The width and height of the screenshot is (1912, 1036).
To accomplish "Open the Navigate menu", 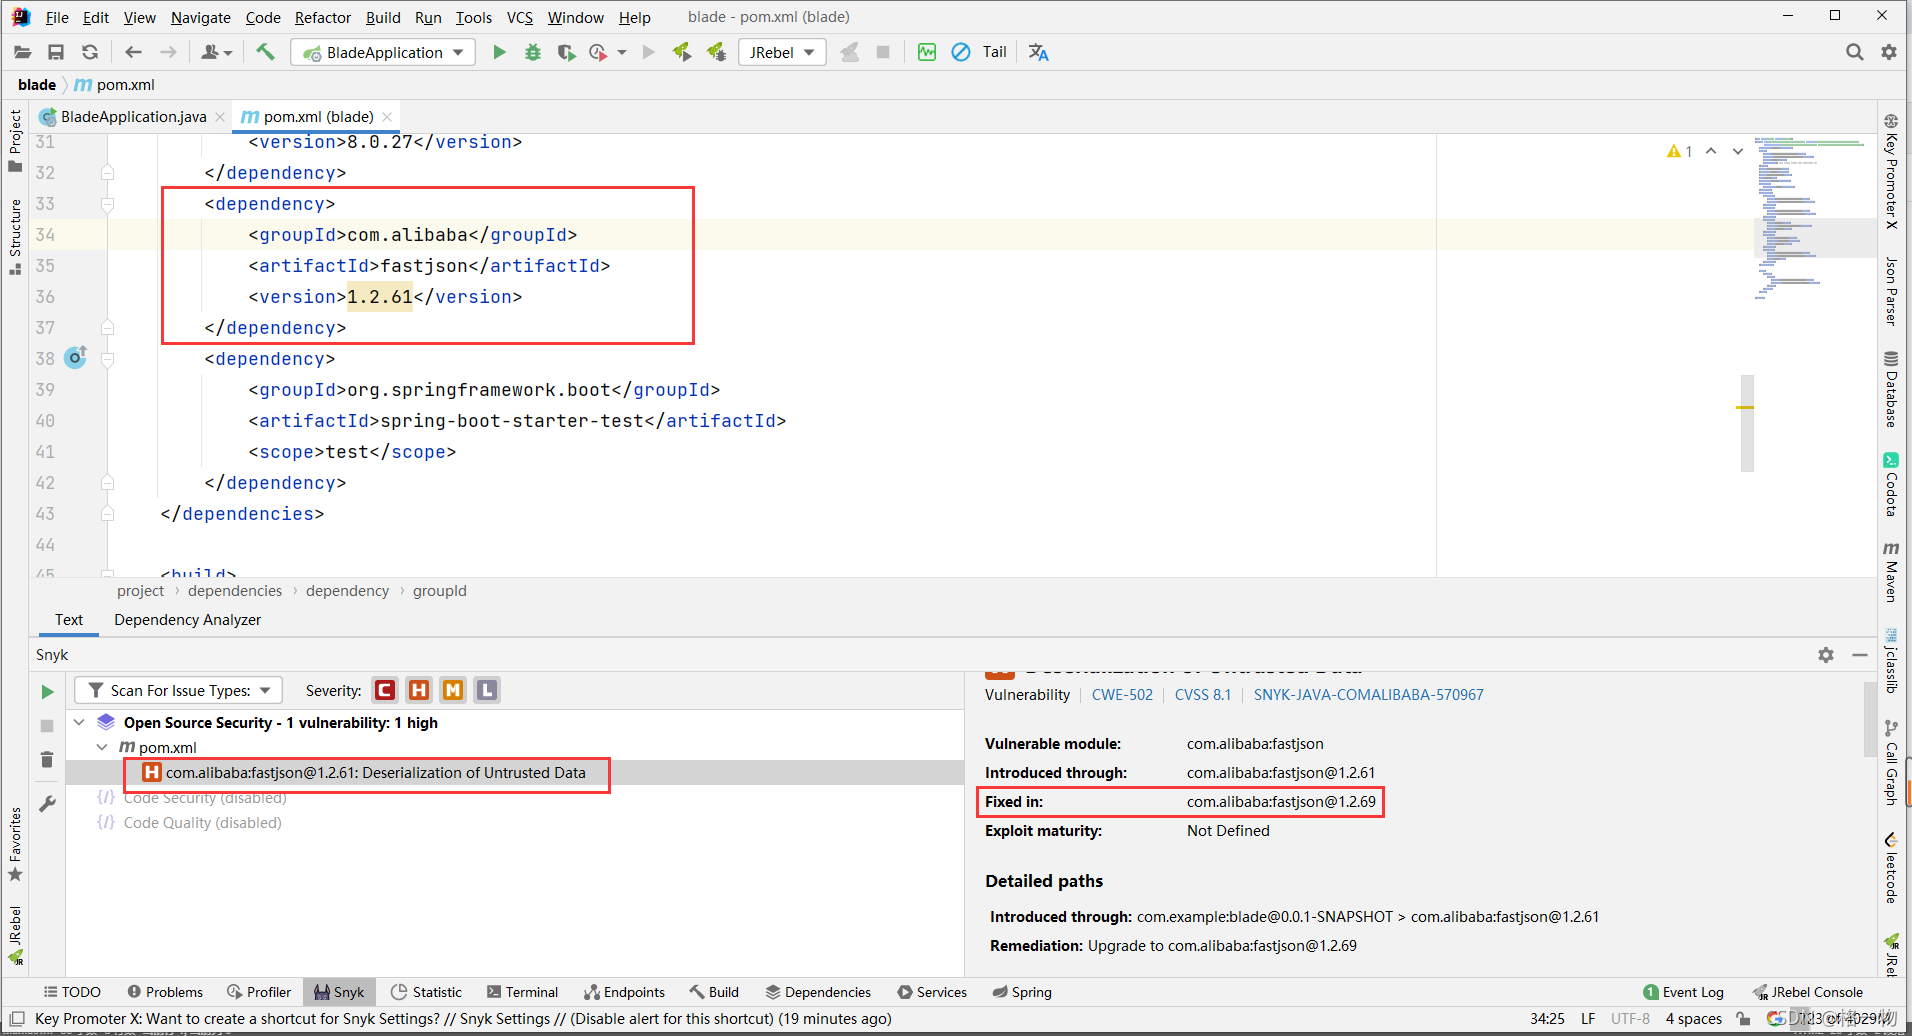I will point(200,17).
